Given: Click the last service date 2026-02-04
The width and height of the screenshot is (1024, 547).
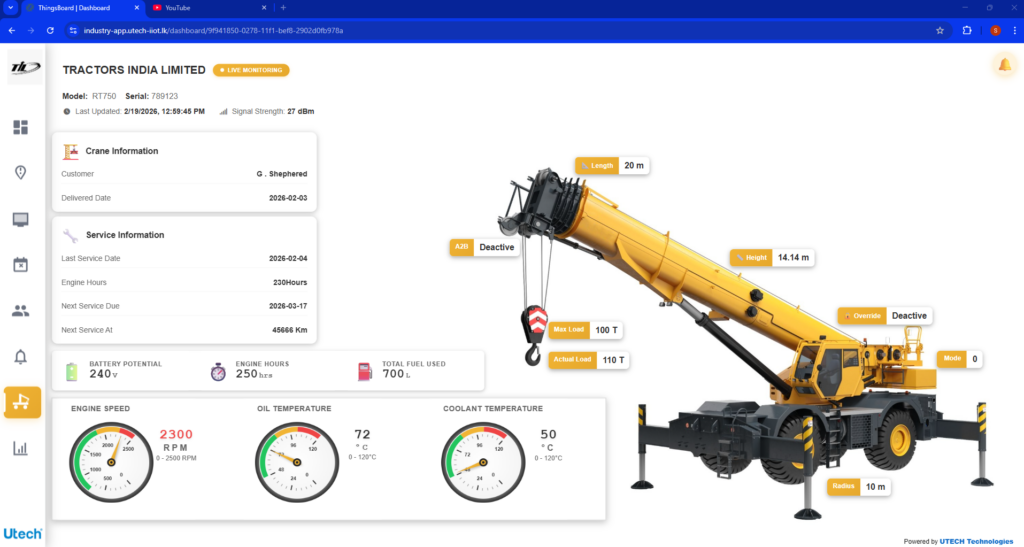Looking at the screenshot, I should (288, 258).
